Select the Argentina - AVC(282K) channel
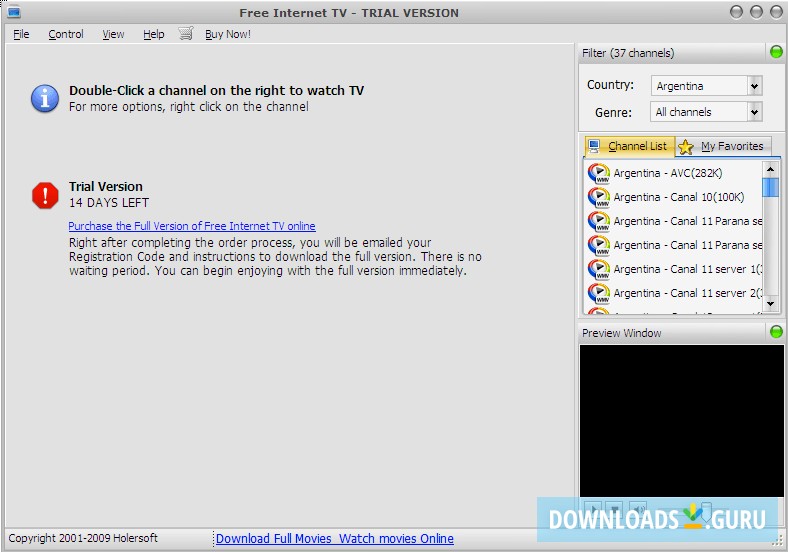 tap(673, 173)
